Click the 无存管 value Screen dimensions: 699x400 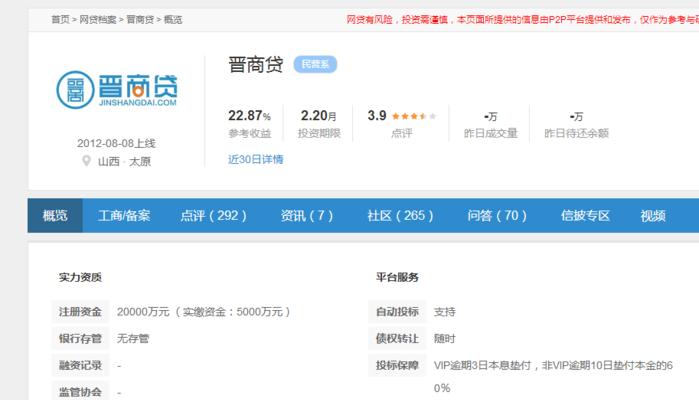pyautogui.click(x=133, y=338)
